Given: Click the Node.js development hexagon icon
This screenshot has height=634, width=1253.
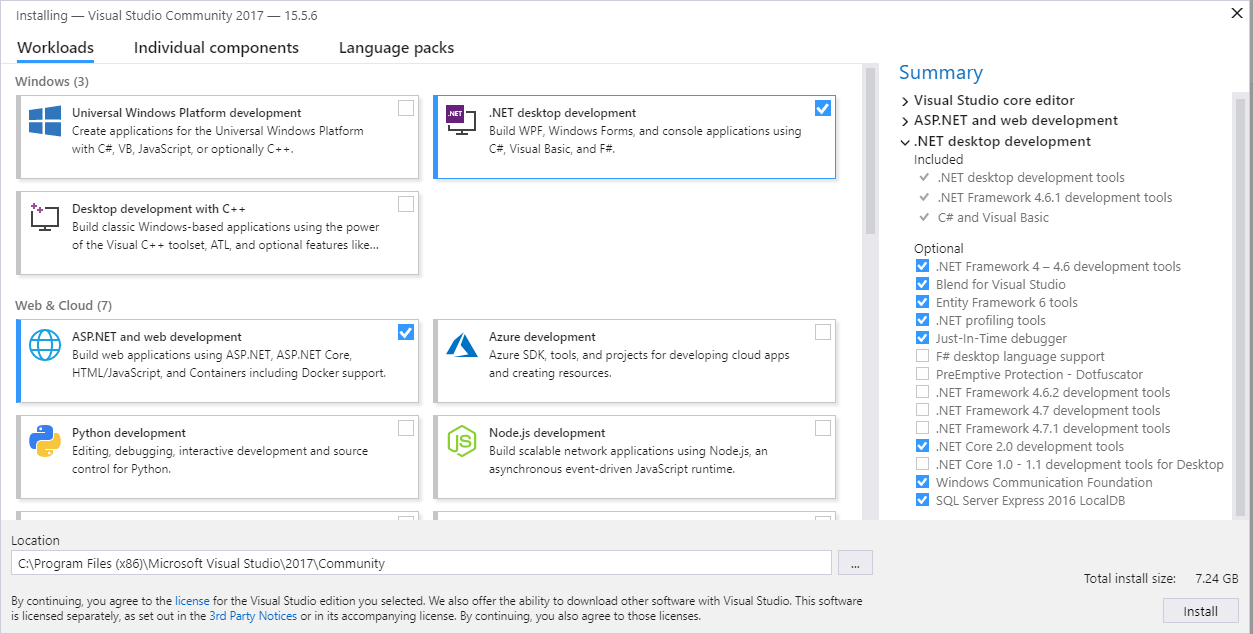Looking at the screenshot, I should coord(461,441).
